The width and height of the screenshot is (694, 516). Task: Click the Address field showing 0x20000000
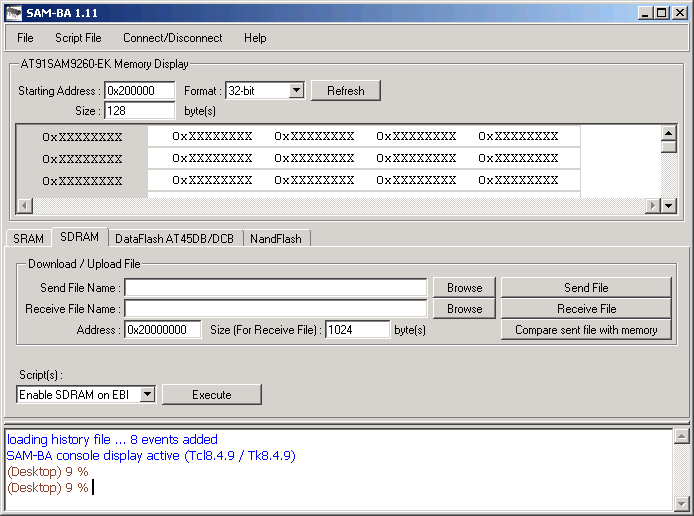click(162, 330)
